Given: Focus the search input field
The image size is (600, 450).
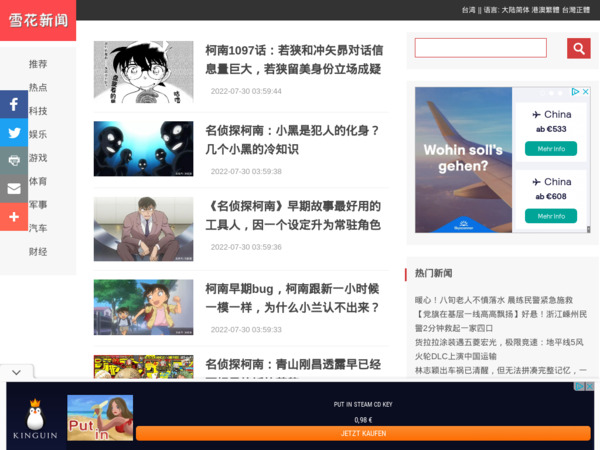Looking at the screenshot, I should (481, 48).
